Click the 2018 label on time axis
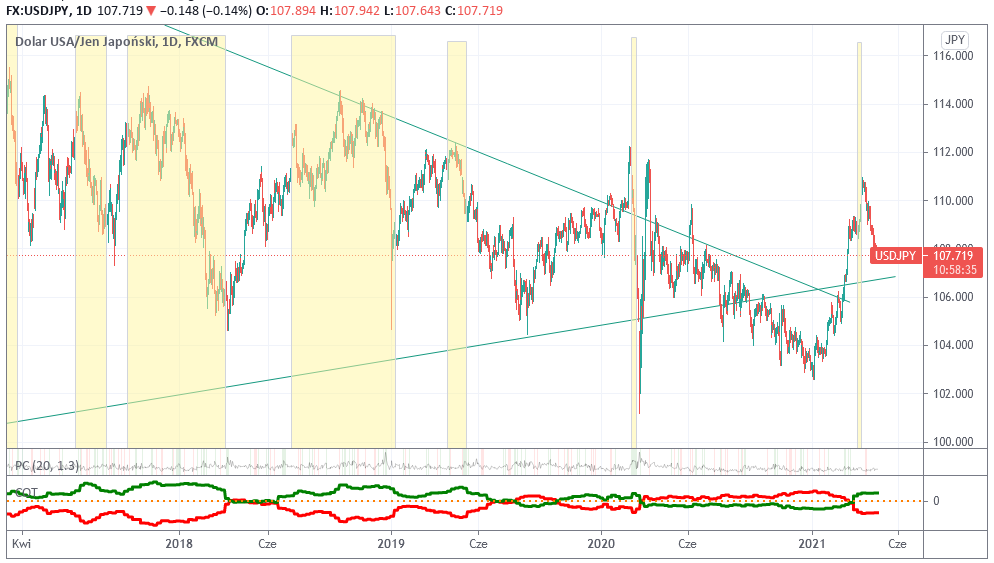This screenshot has height=563, width=994. 179,544
